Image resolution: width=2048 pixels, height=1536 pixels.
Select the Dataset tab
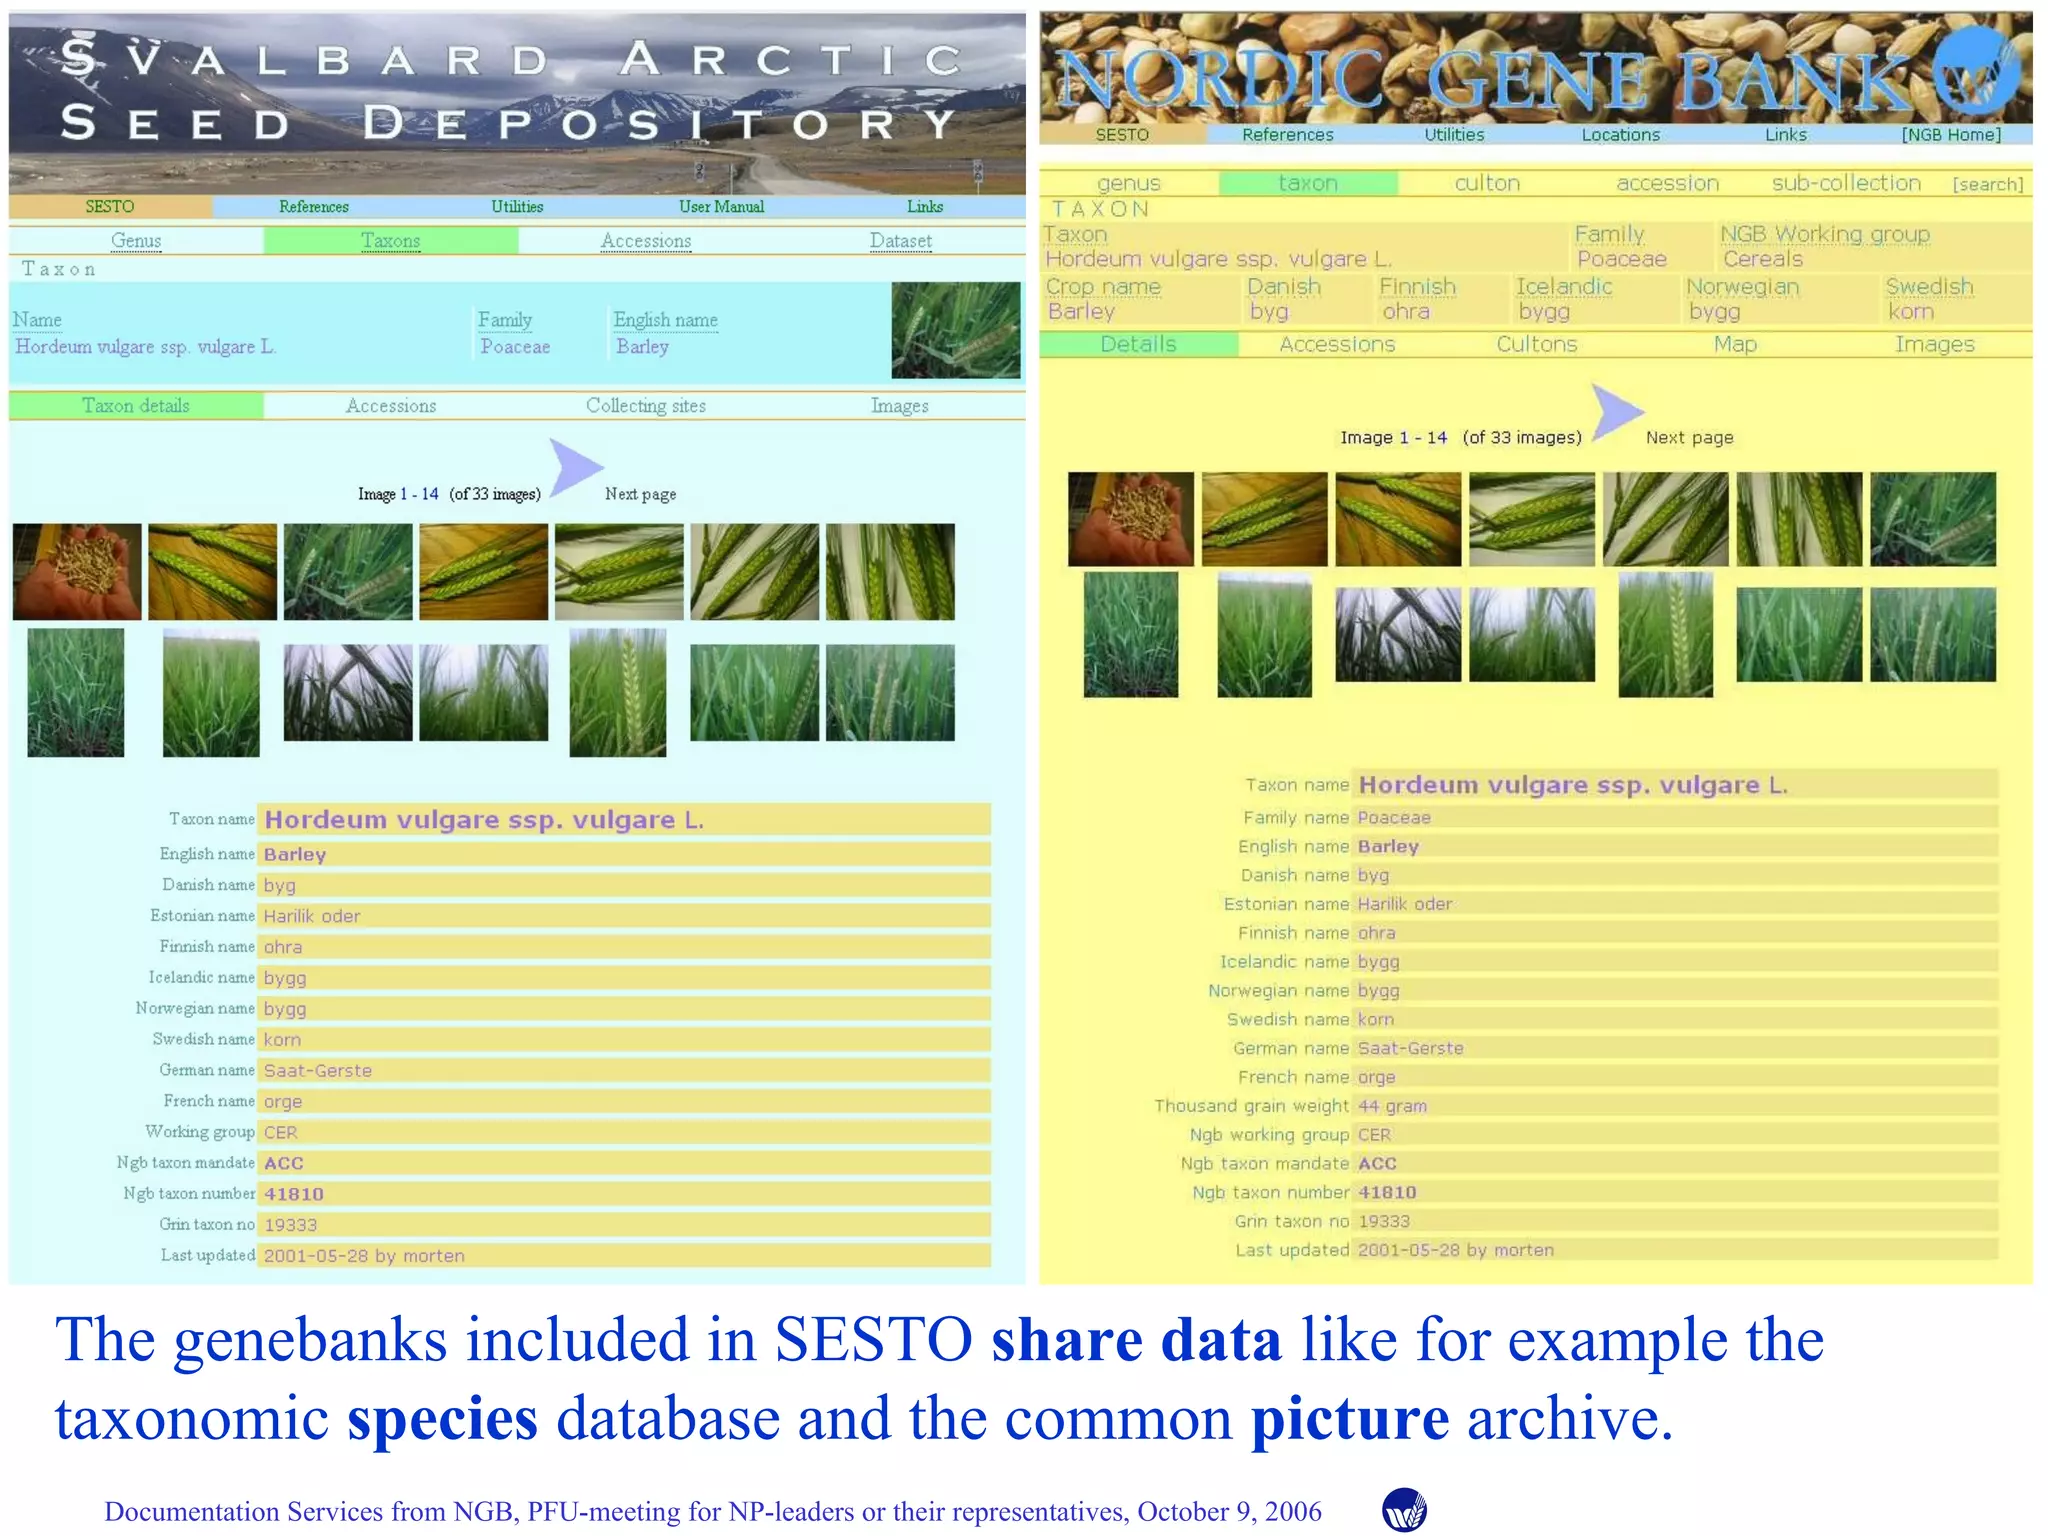(901, 241)
